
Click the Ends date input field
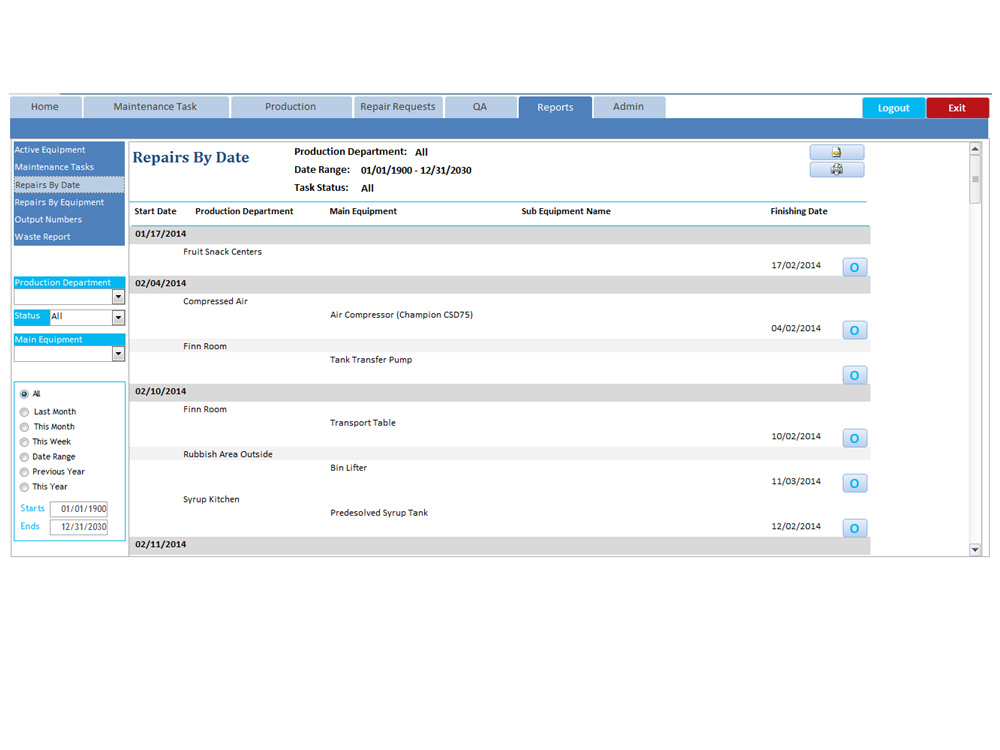pos(78,527)
